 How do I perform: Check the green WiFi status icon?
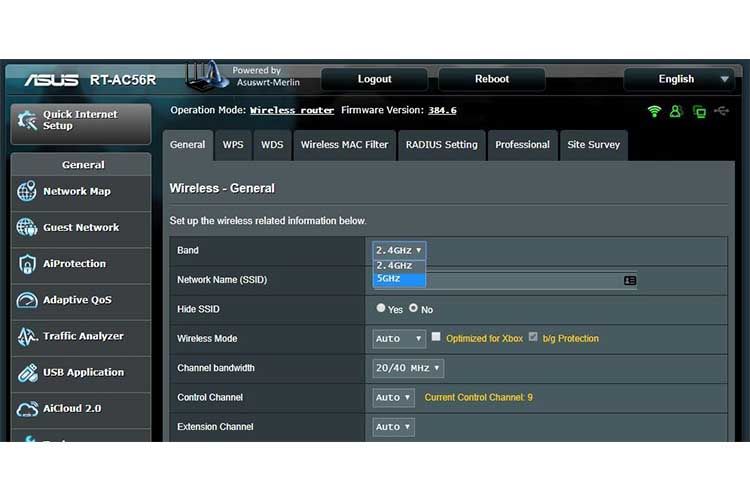[x=654, y=111]
